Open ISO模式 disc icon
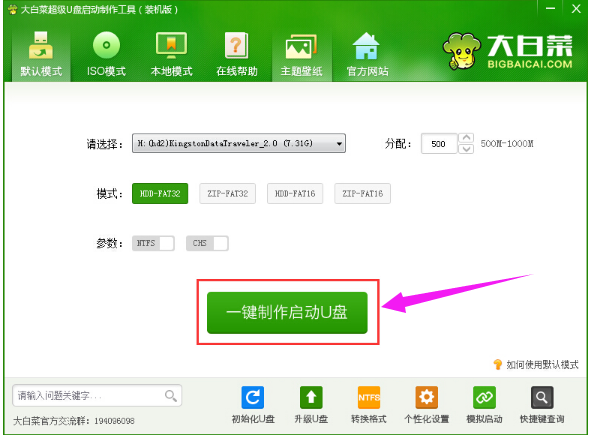The height and width of the screenshot is (436, 594). pyautogui.click(x=106, y=45)
